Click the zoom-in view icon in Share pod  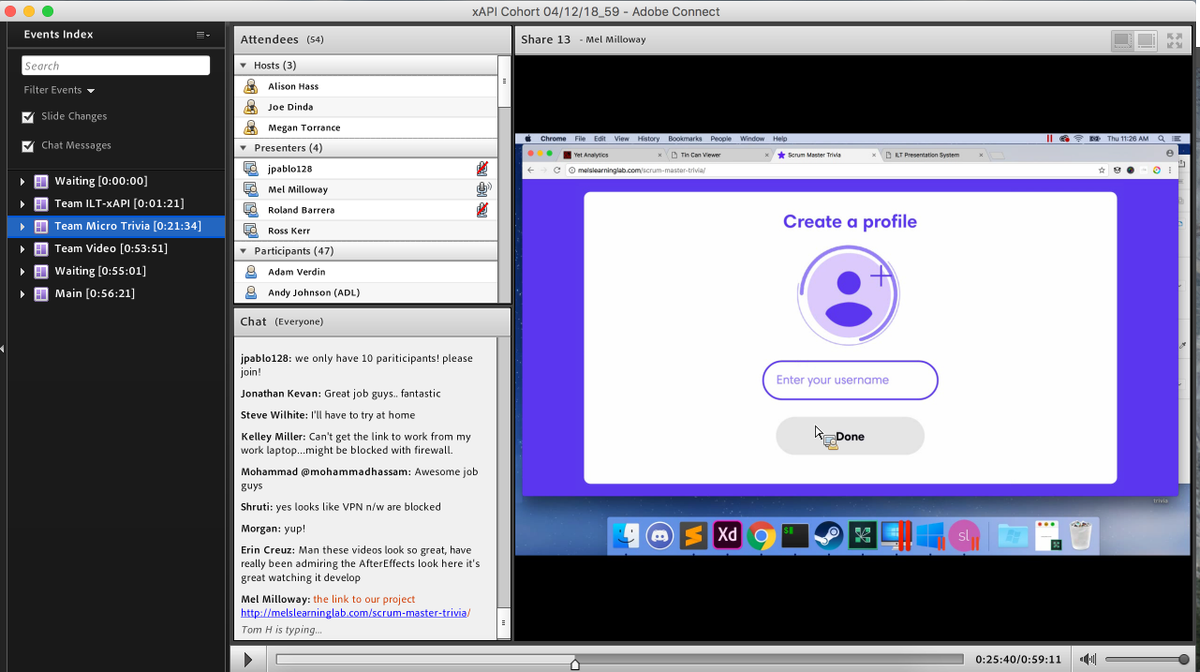pyautogui.click(x=1147, y=40)
